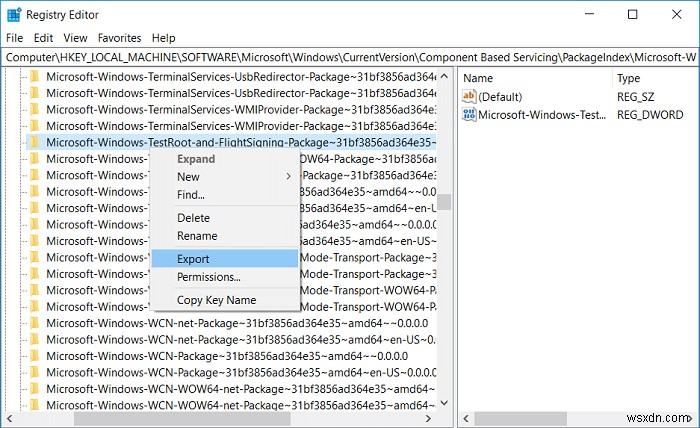Viewport: 700px width, 428px height.
Task: Click the tree horizontal scroll right arrow
Action: 428,419
